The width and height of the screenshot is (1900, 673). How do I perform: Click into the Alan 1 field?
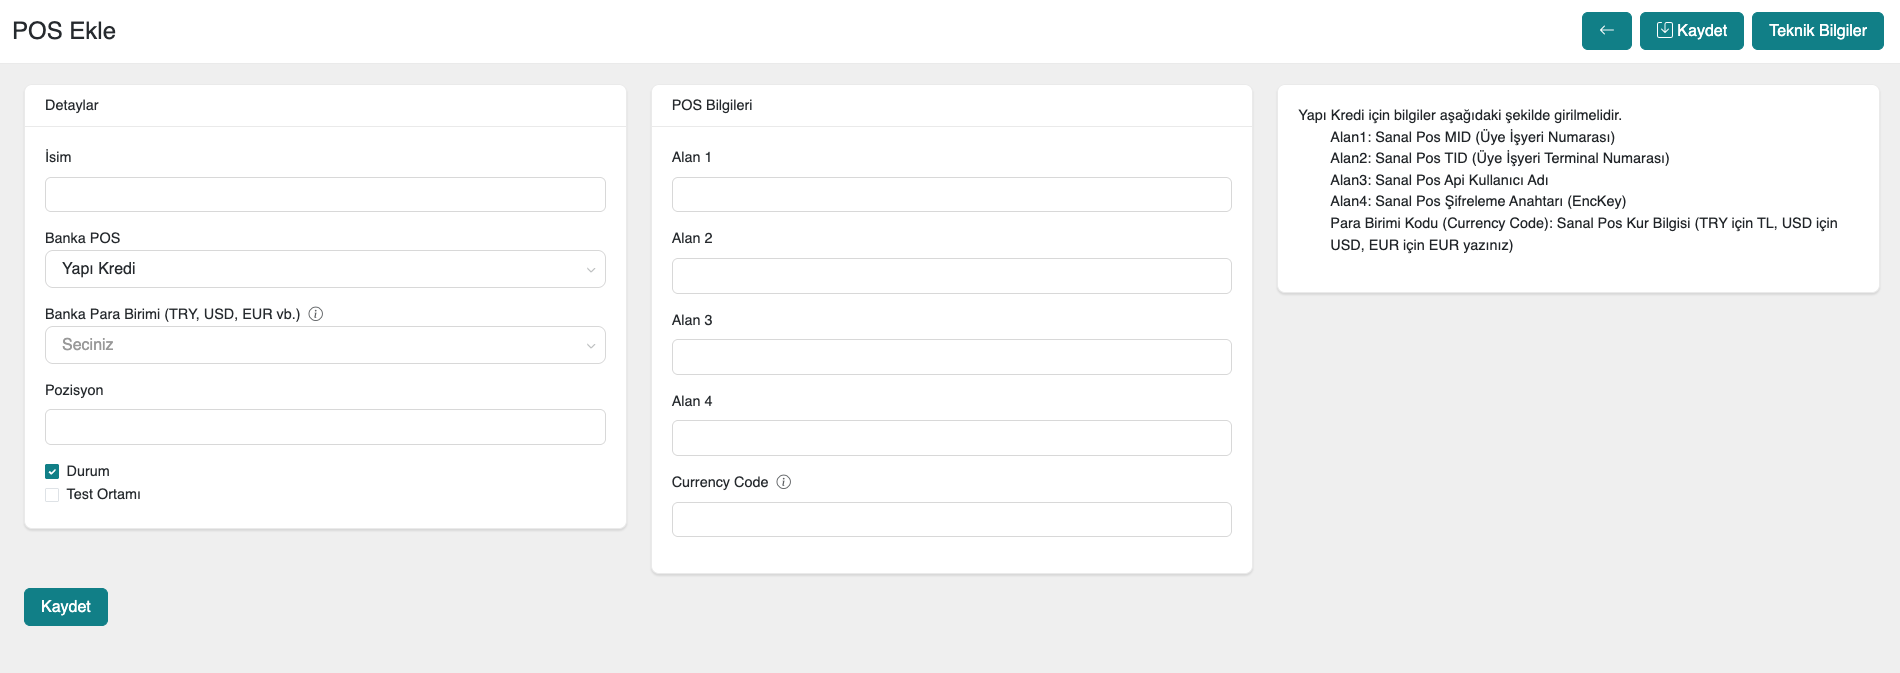click(951, 195)
